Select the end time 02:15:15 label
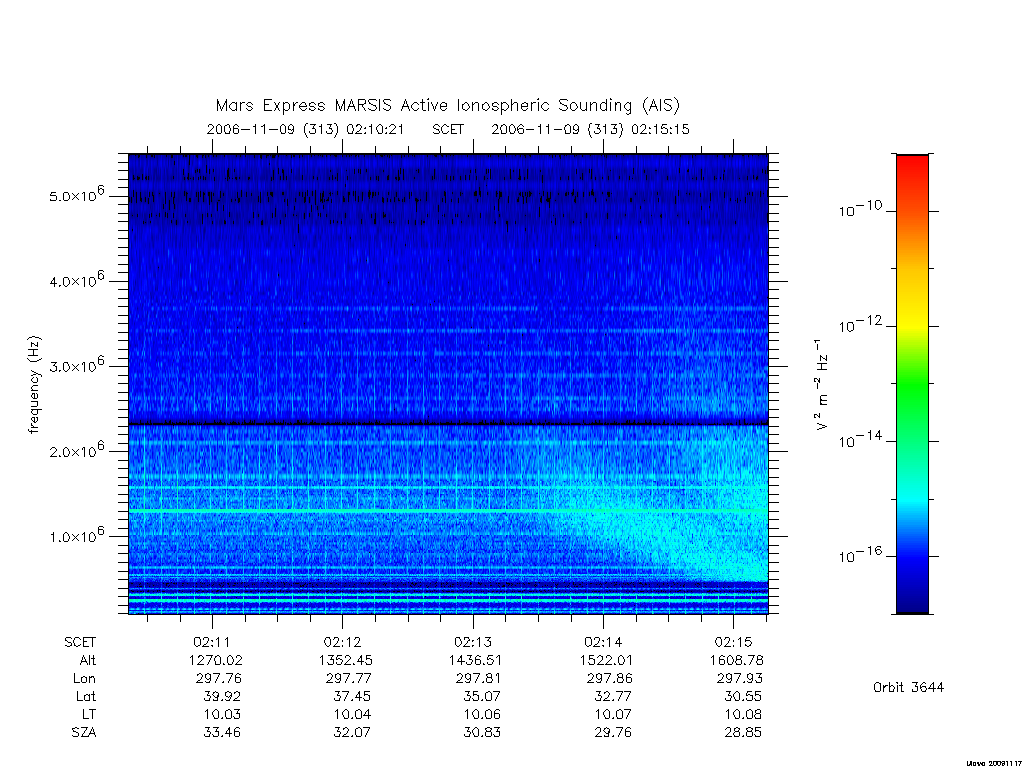The image size is (1024, 768). click(x=660, y=129)
